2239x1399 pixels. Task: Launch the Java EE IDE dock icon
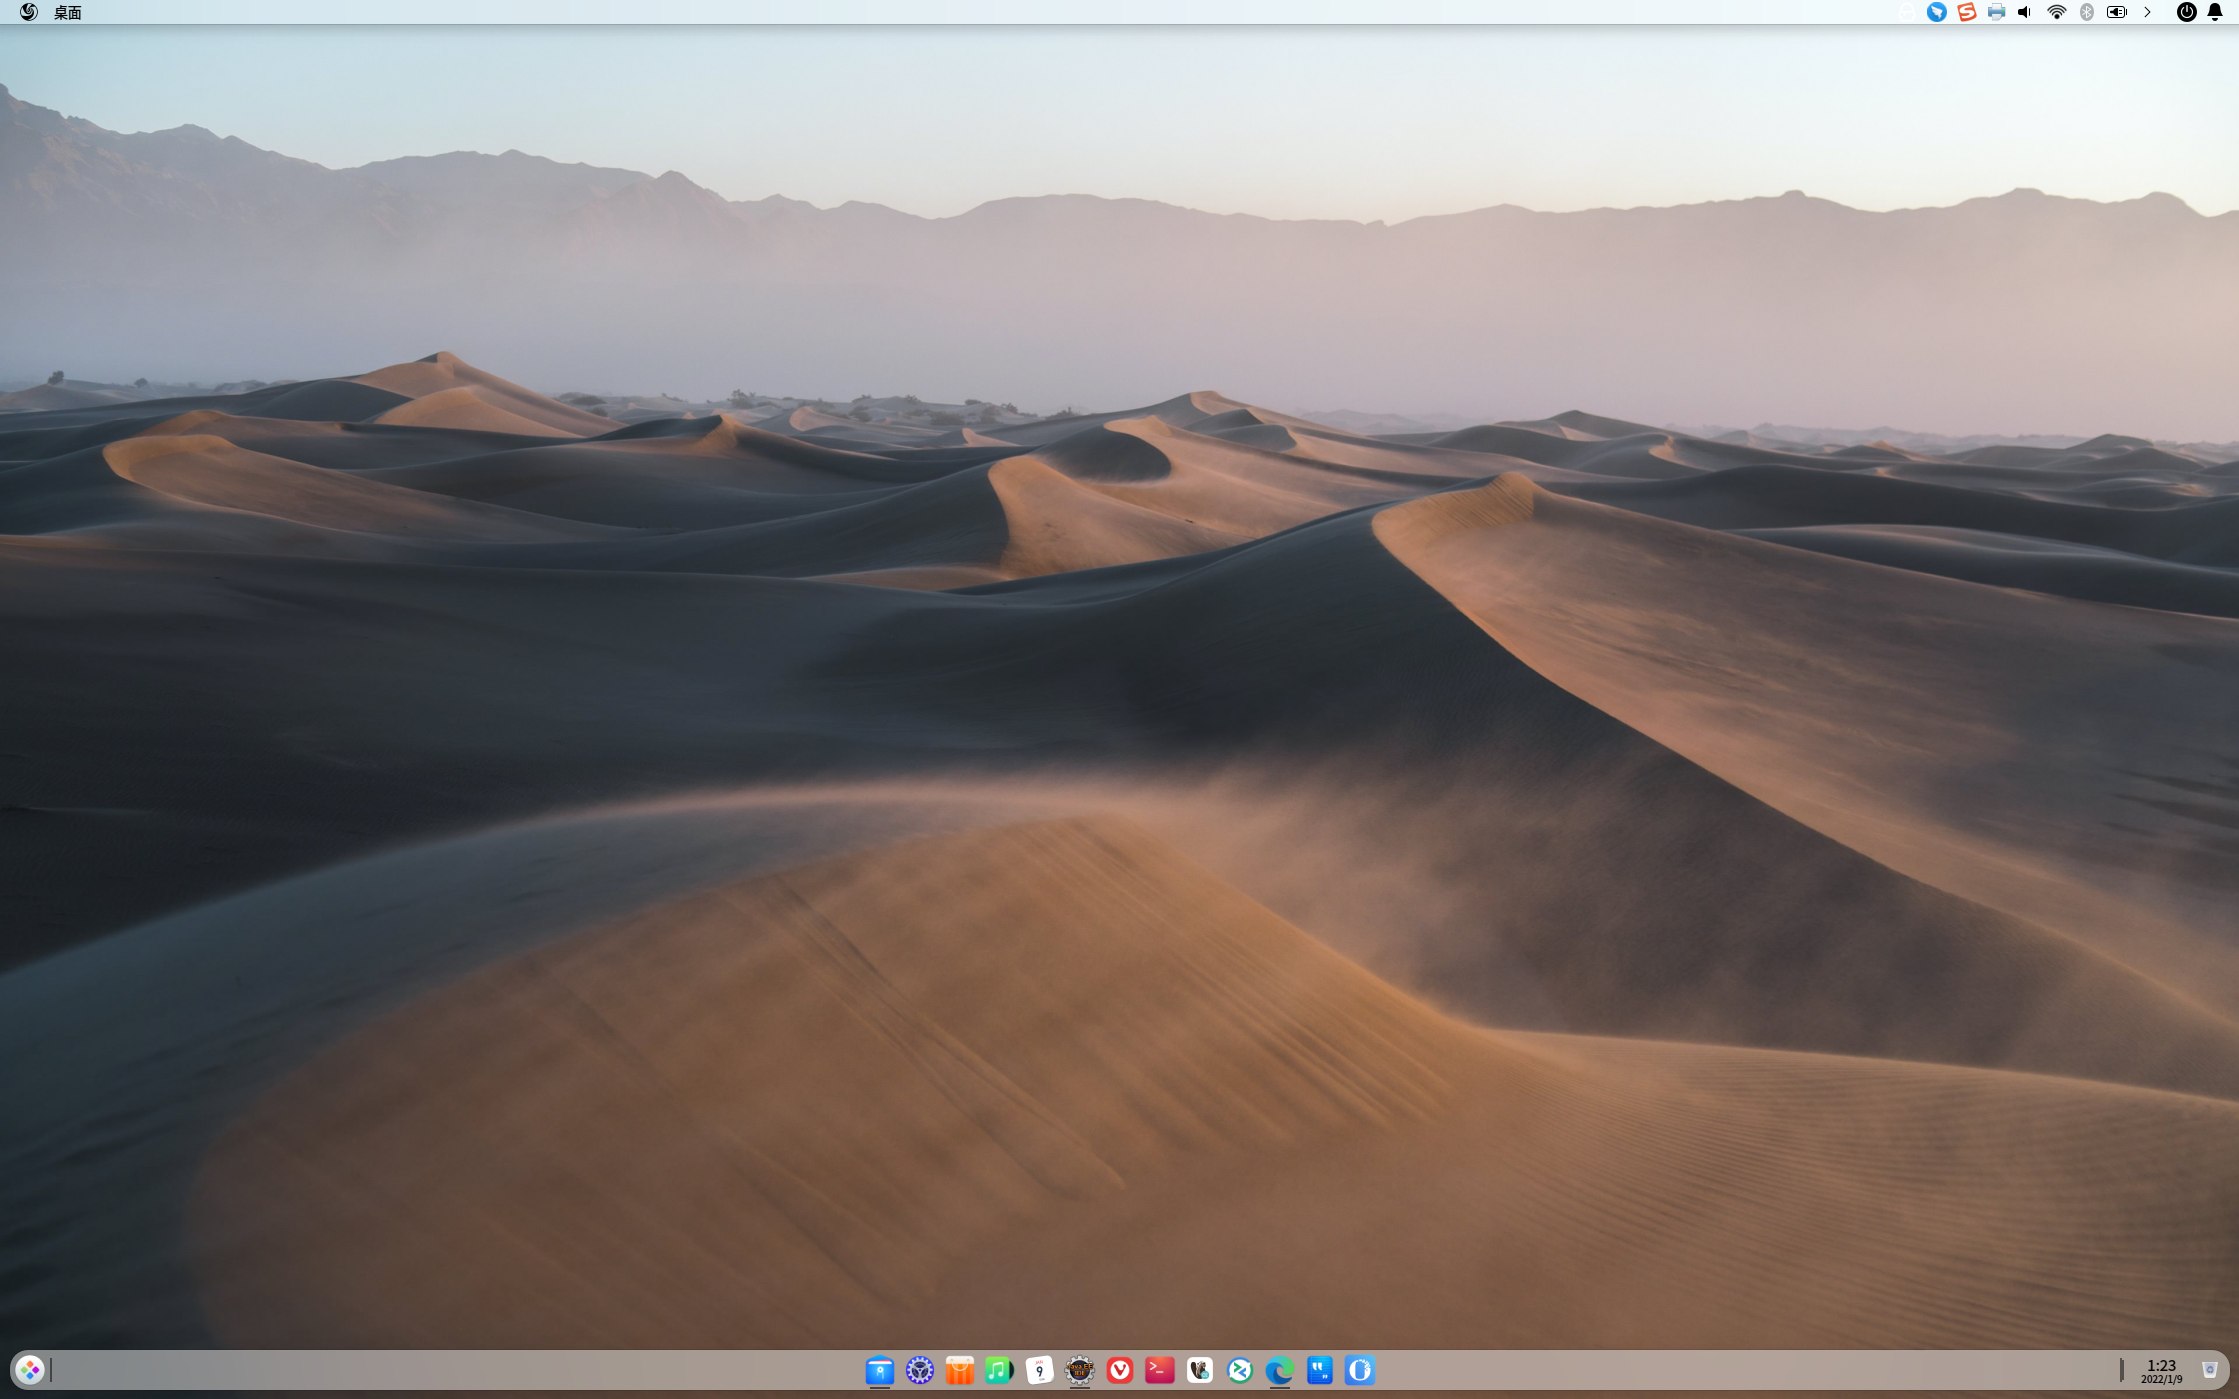pos(1079,1370)
